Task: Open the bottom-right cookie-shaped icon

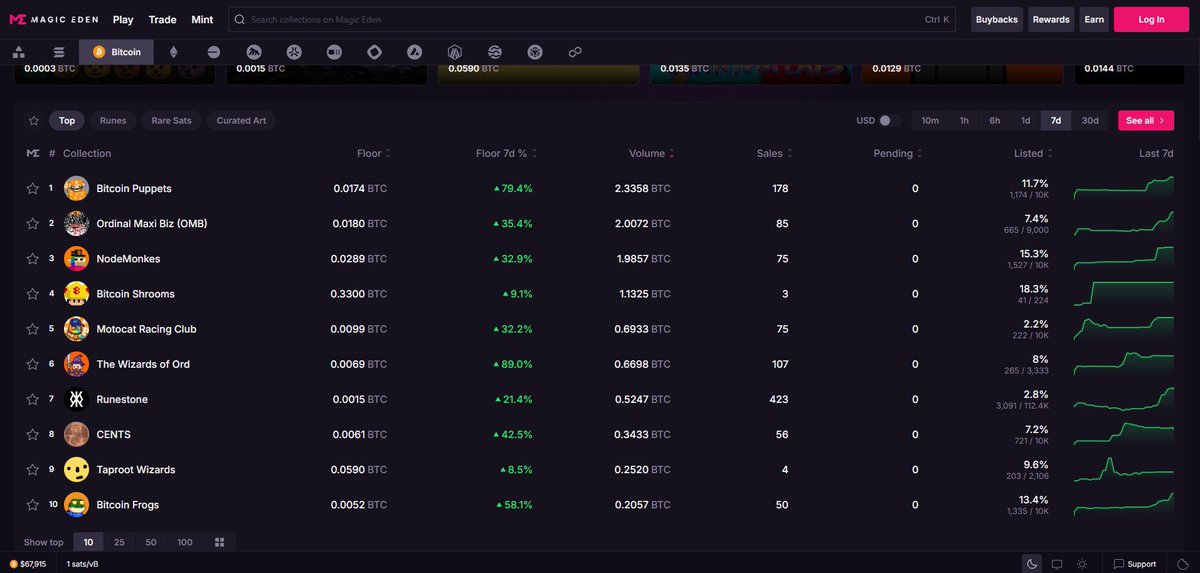Action: coord(1182,564)
